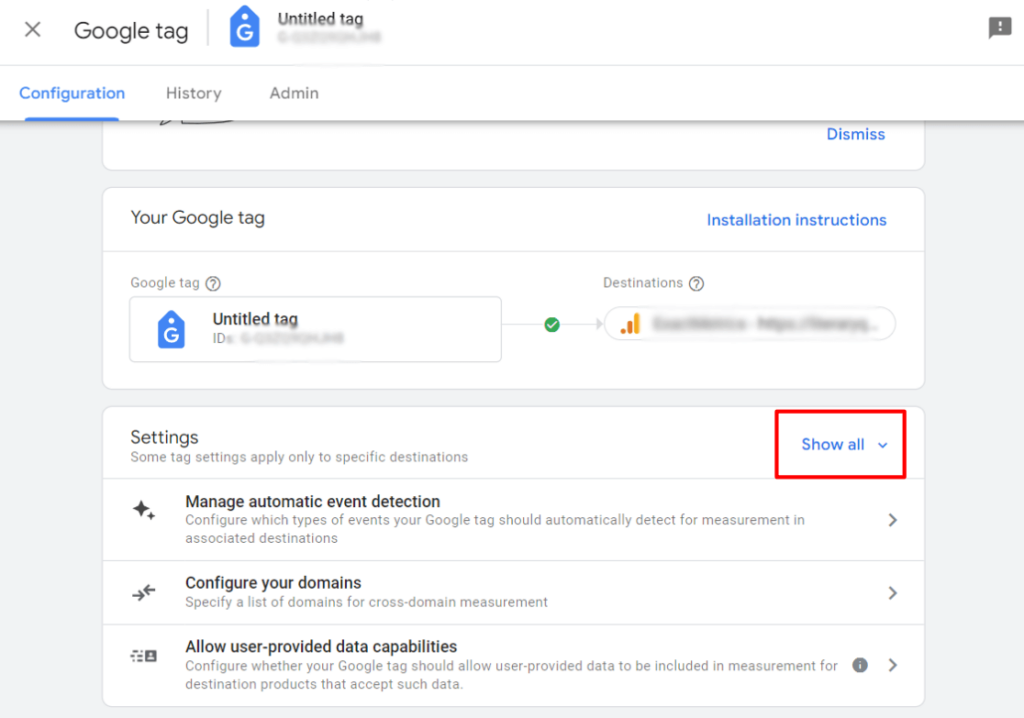This screenshot has width=1024, height=718.
Task: Click the cross-domain arrows icon for Configure your domains
Action: (x=145, y=591)
